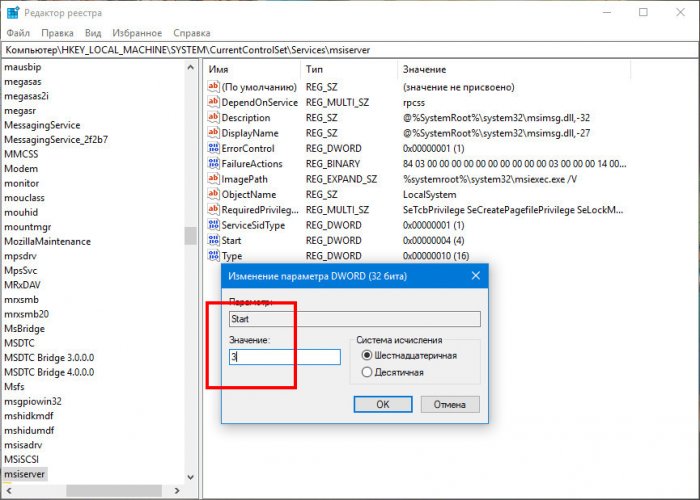Select the mouhid key

point(21,212)
